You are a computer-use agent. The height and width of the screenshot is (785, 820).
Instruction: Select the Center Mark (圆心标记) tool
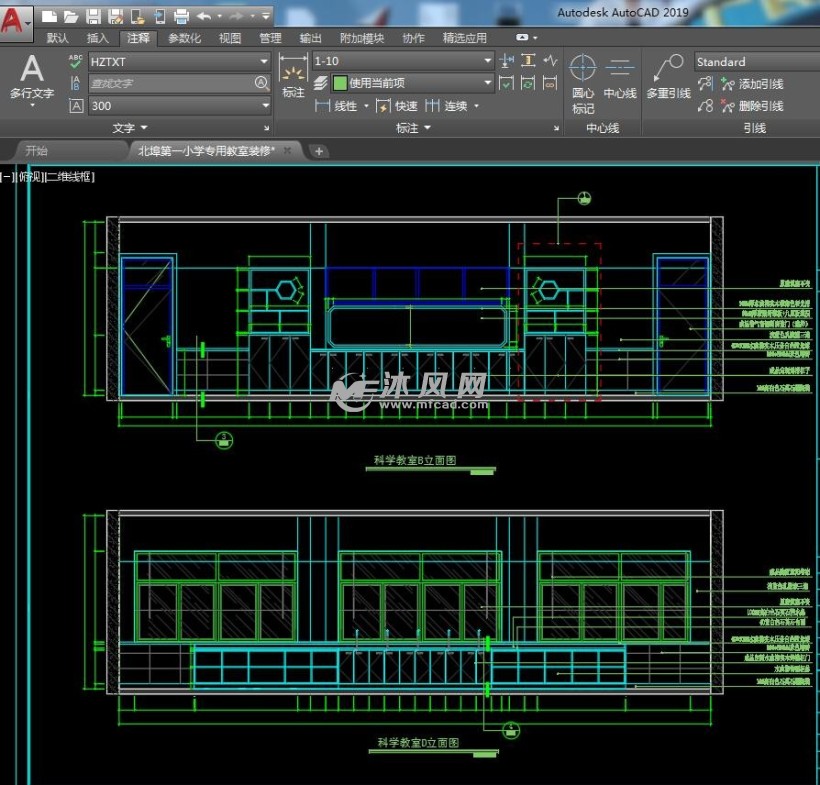(x=582, y=82)
